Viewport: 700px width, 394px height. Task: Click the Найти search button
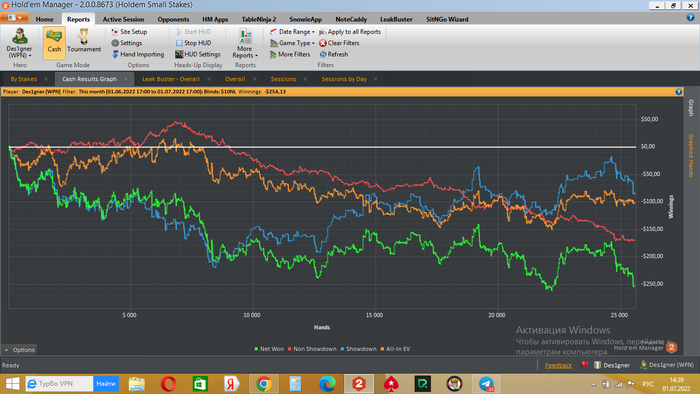pos(106,384)
